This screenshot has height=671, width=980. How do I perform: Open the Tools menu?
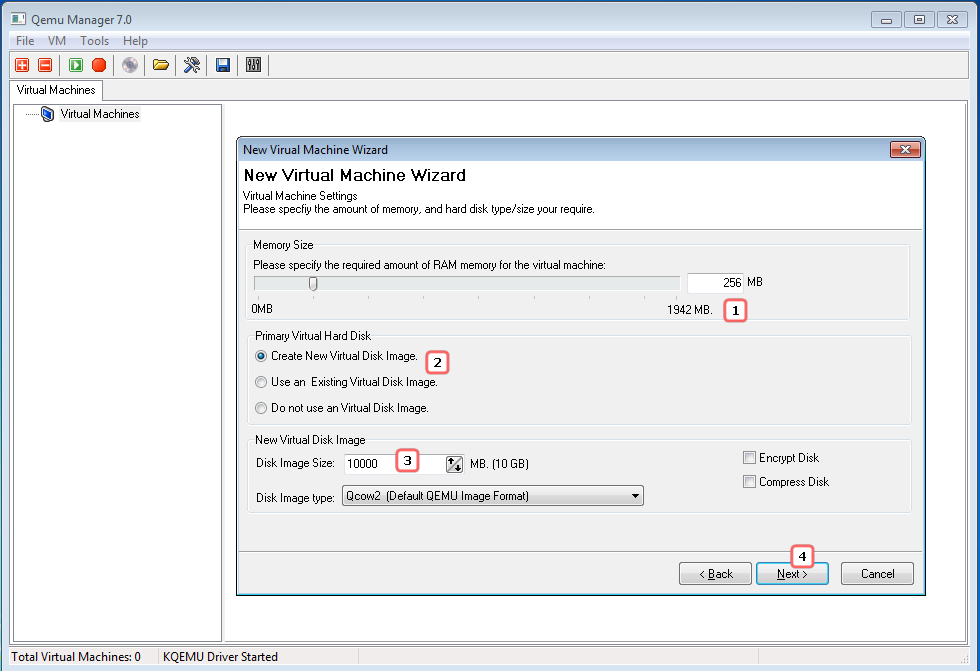pyautogui.click(x=94, y=41)
